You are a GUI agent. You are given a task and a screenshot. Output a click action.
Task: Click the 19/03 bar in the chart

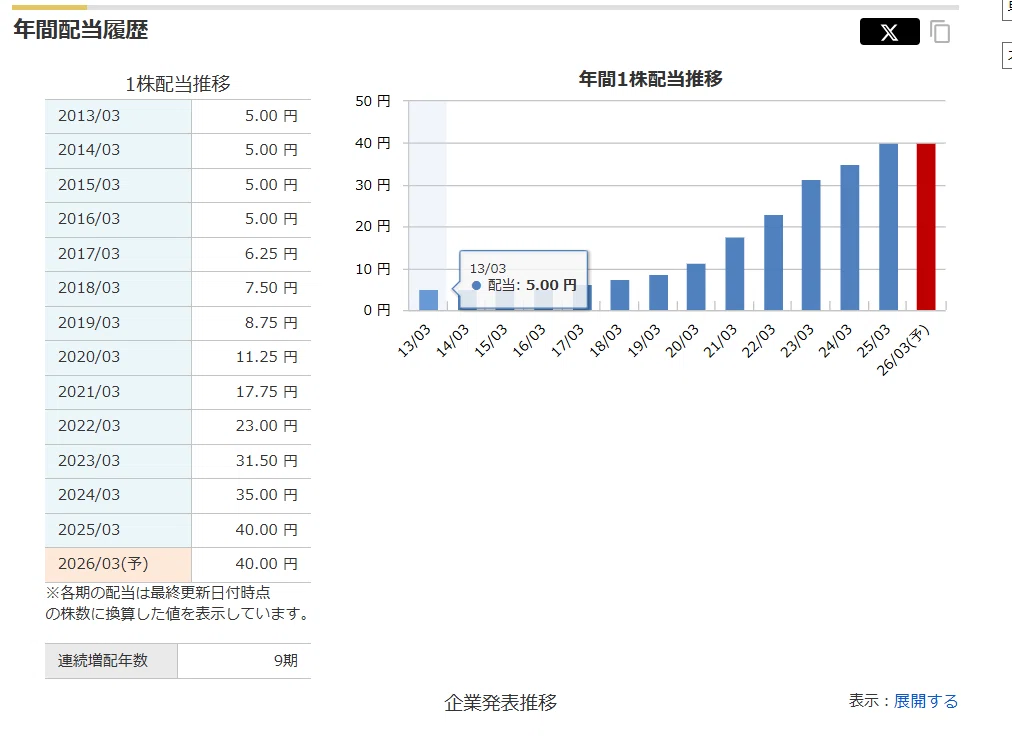(658, 292)
